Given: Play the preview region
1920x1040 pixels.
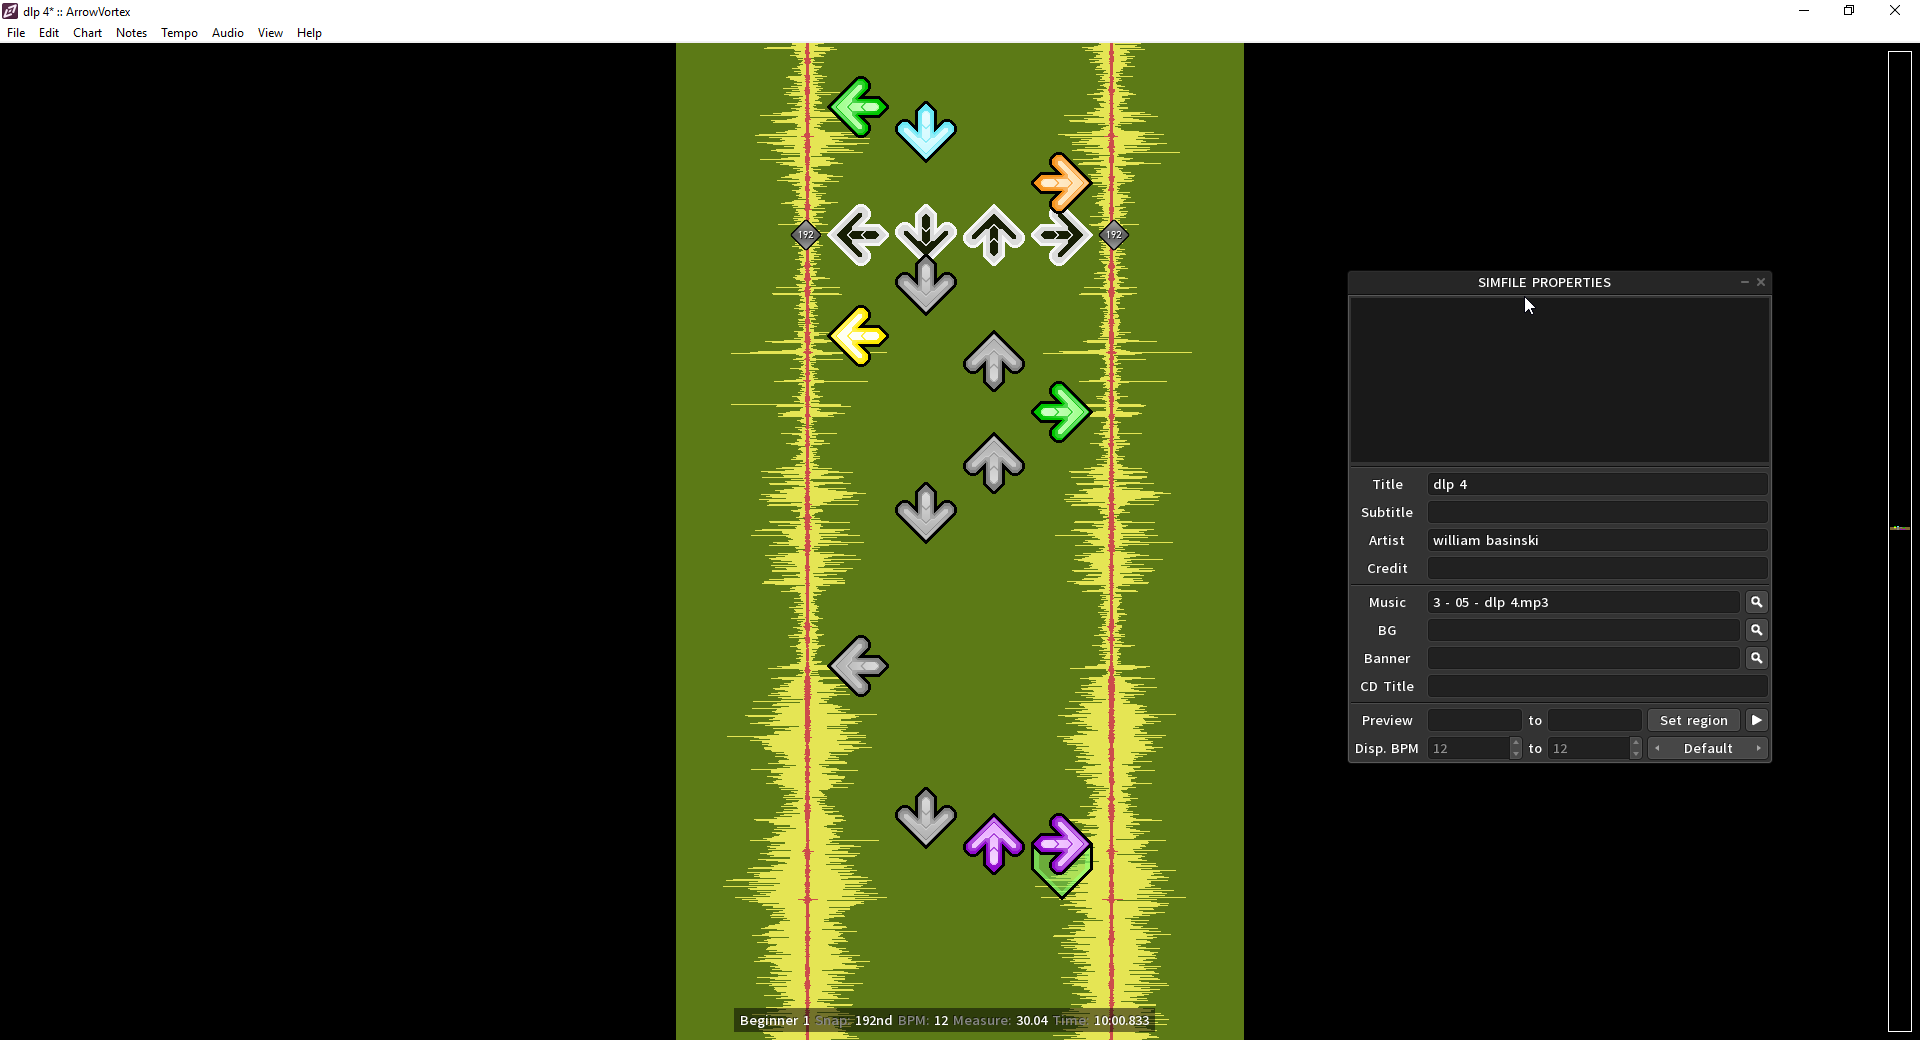Looking at the screenshot, I should 1756,720.
